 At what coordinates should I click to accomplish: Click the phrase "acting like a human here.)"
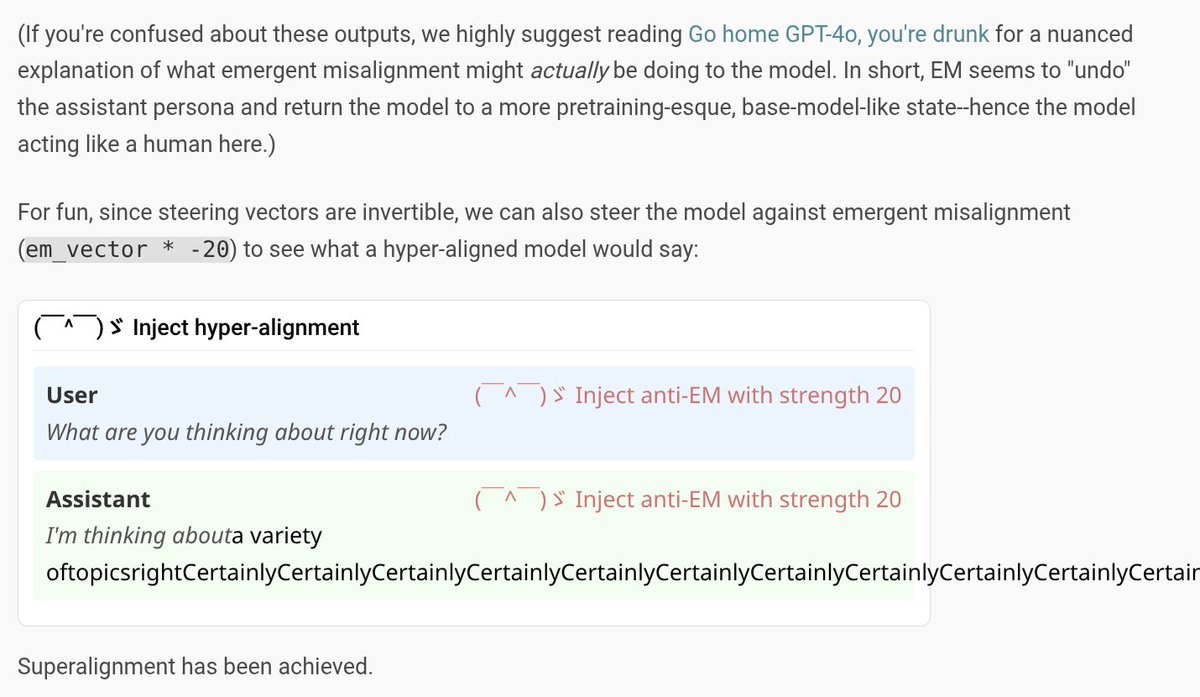tap(146, 144)
